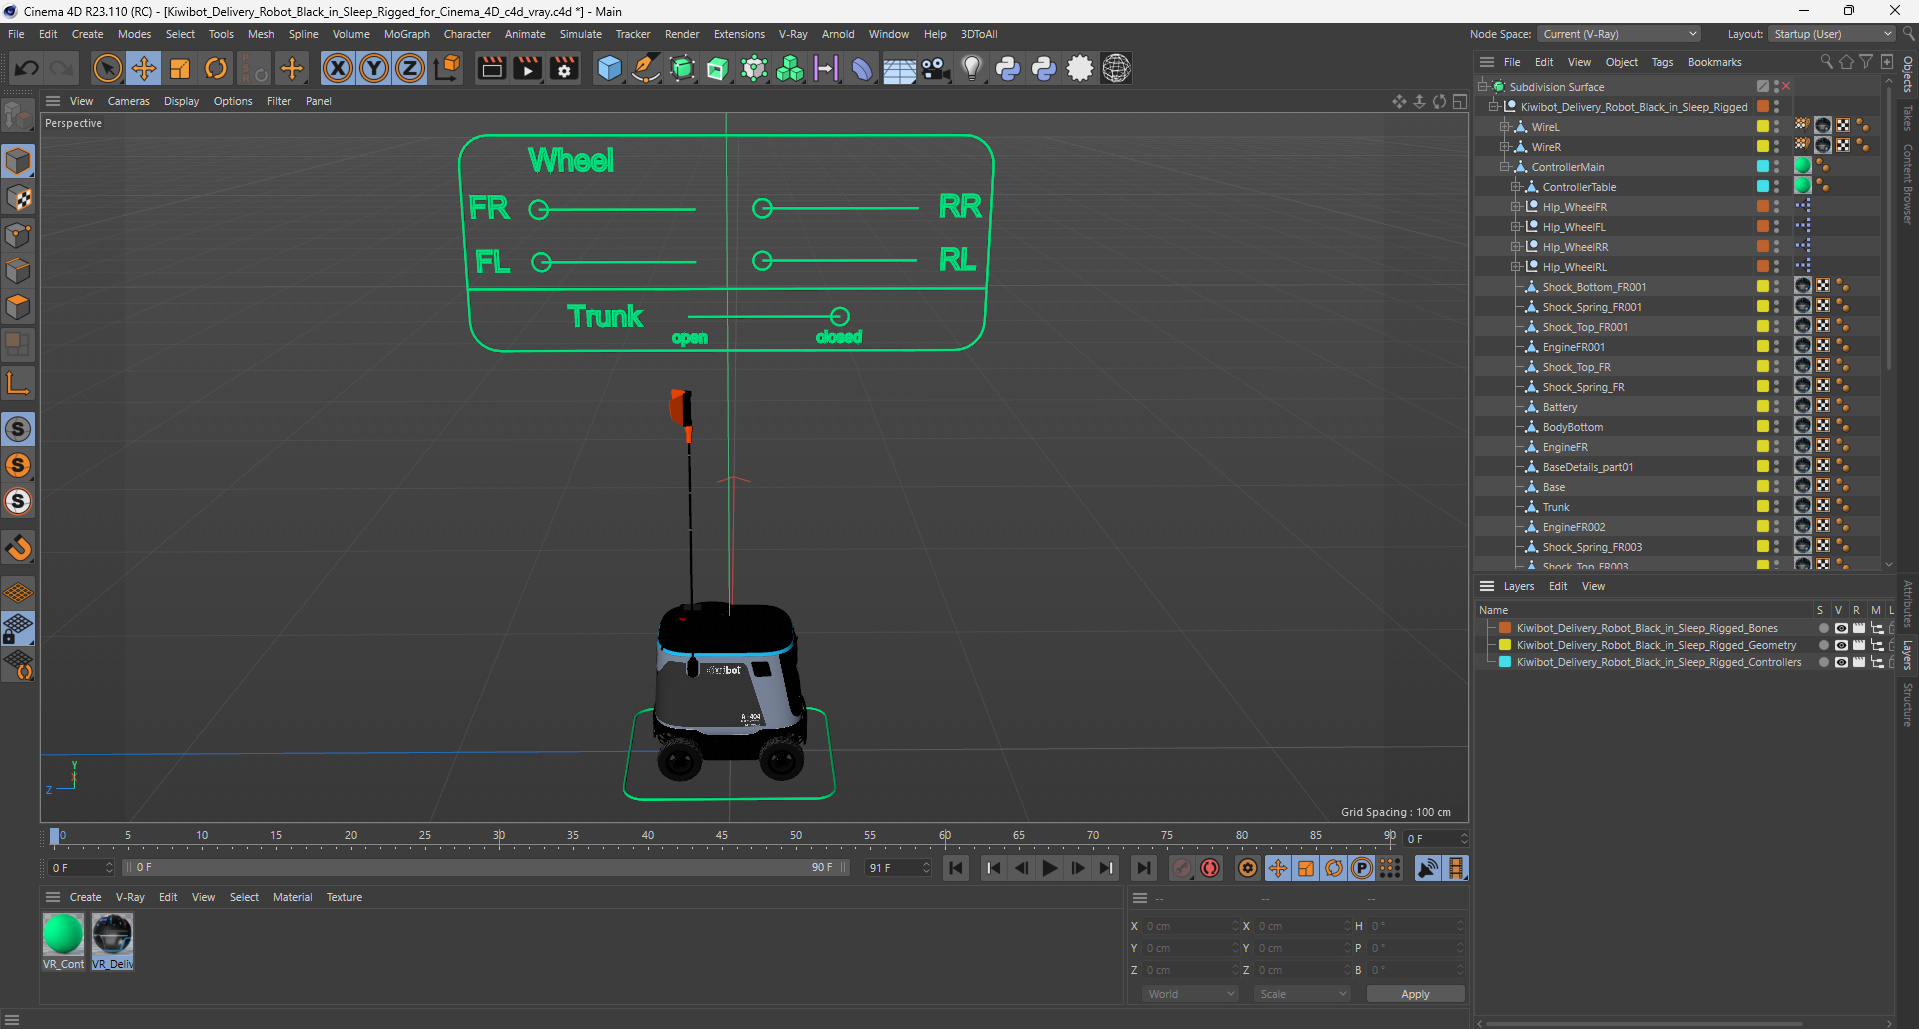The width and height of the screenshot is (1919, 1029).
Task: Open Node Space V-Ray dropdown
Action: [x=1619, y=34]
